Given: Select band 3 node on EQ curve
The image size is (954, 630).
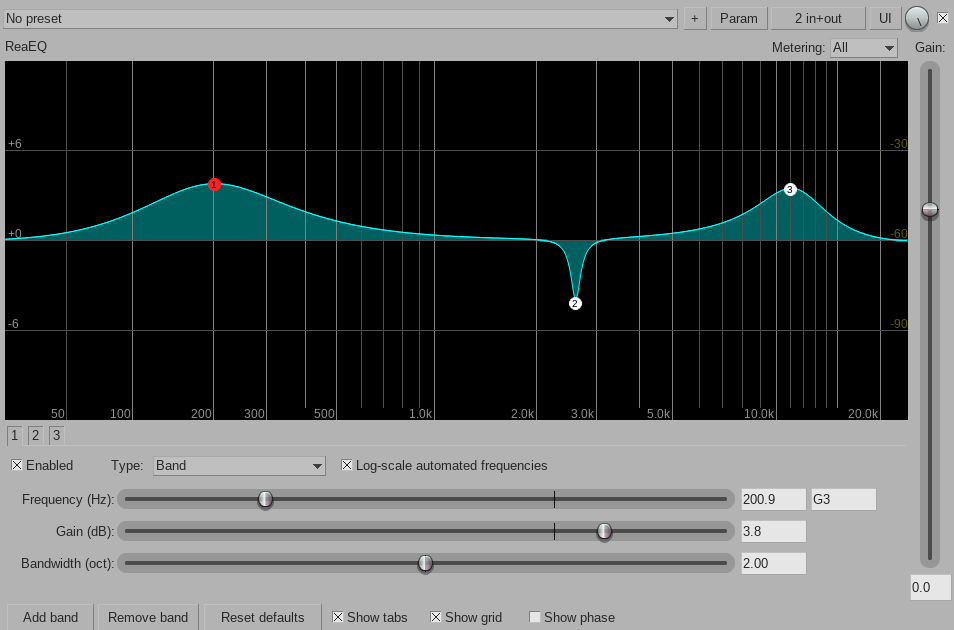Looking at the screenshot, I should click(x=790, y=189).
